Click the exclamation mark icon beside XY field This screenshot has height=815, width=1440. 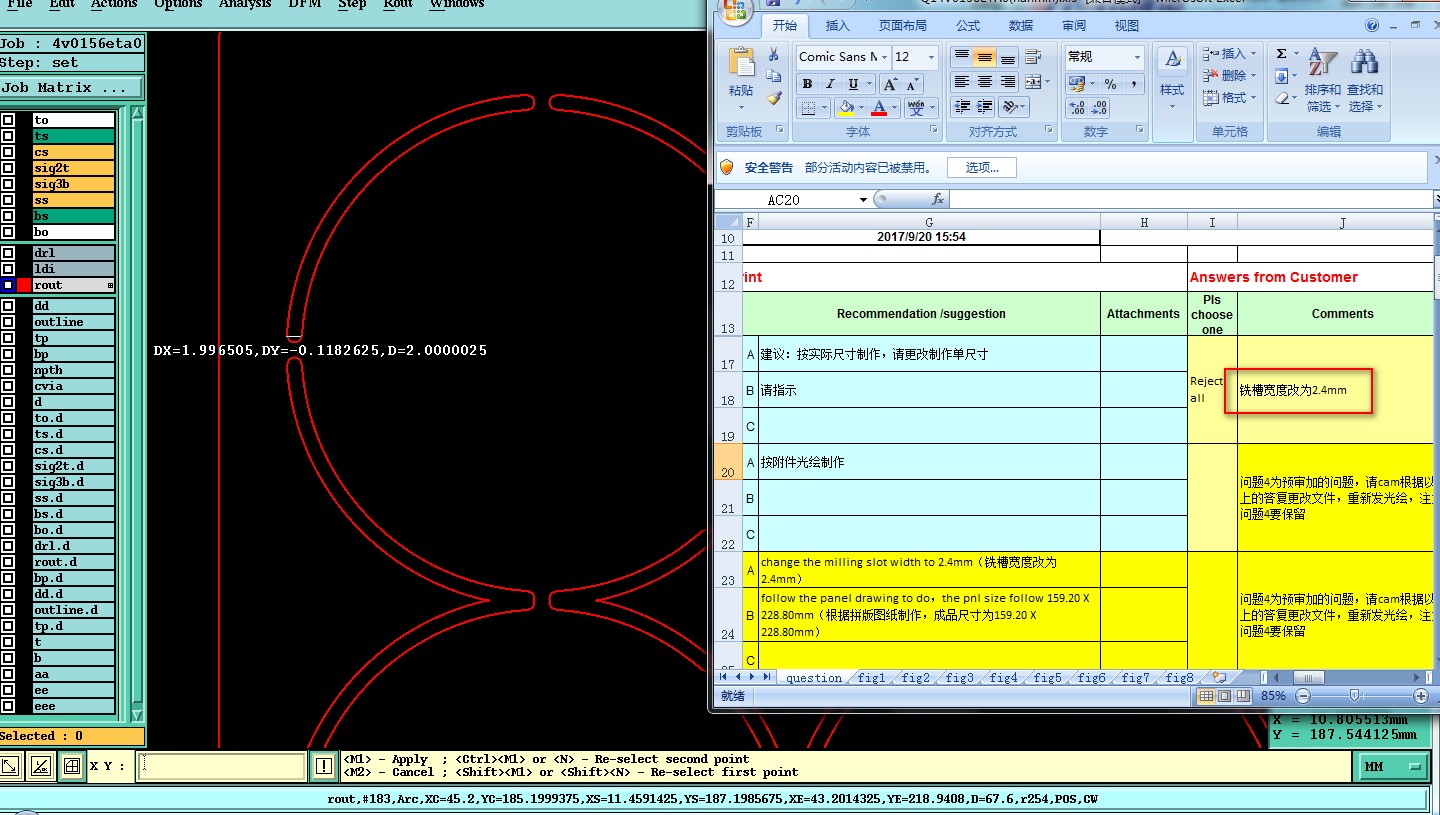point(324,766)
